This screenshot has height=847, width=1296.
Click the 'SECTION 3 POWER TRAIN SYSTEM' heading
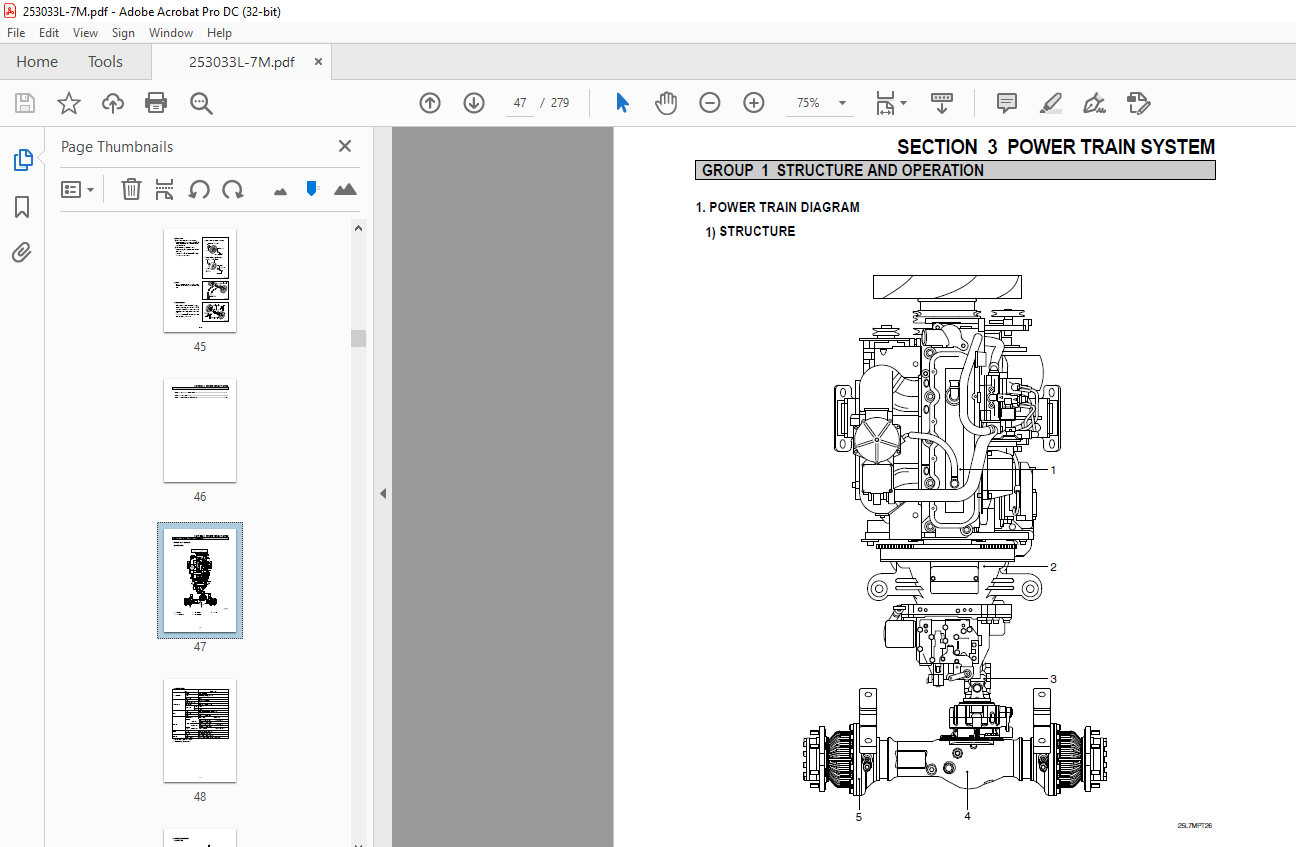point(1056,147)
